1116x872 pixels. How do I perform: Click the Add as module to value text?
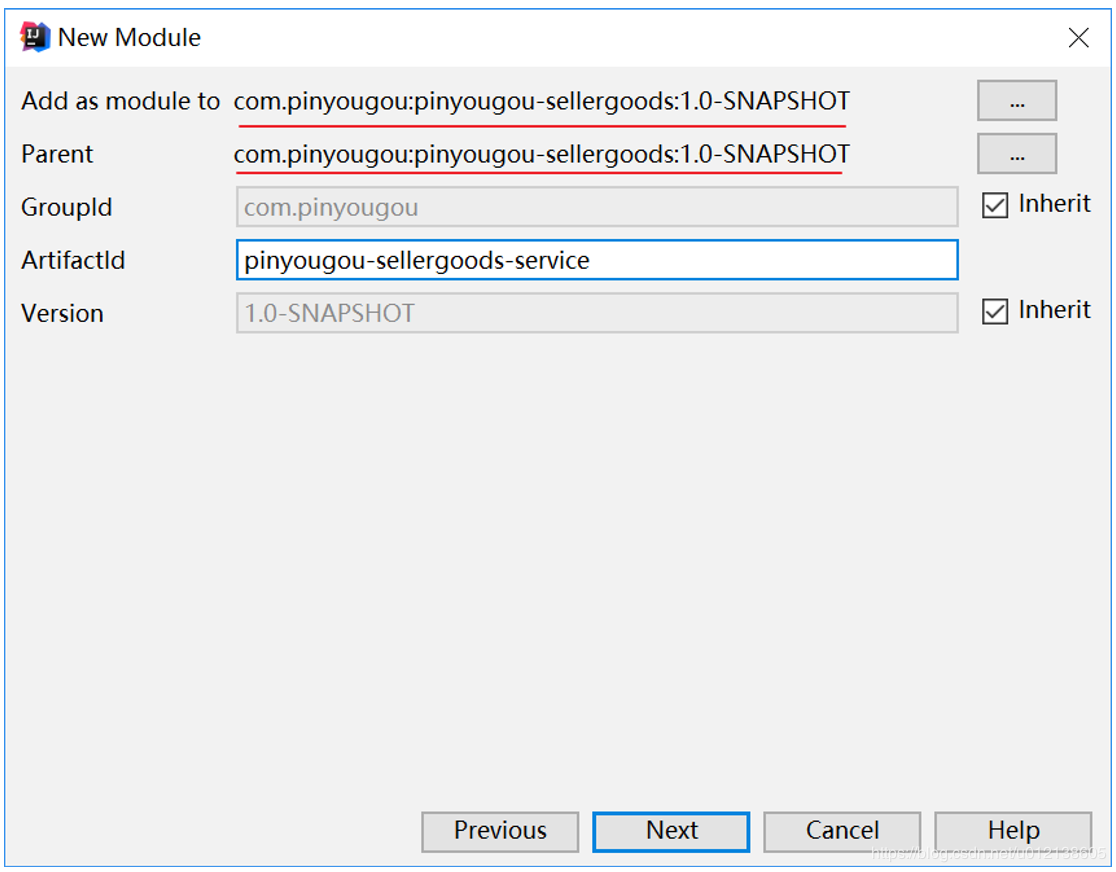pos(542,101)
